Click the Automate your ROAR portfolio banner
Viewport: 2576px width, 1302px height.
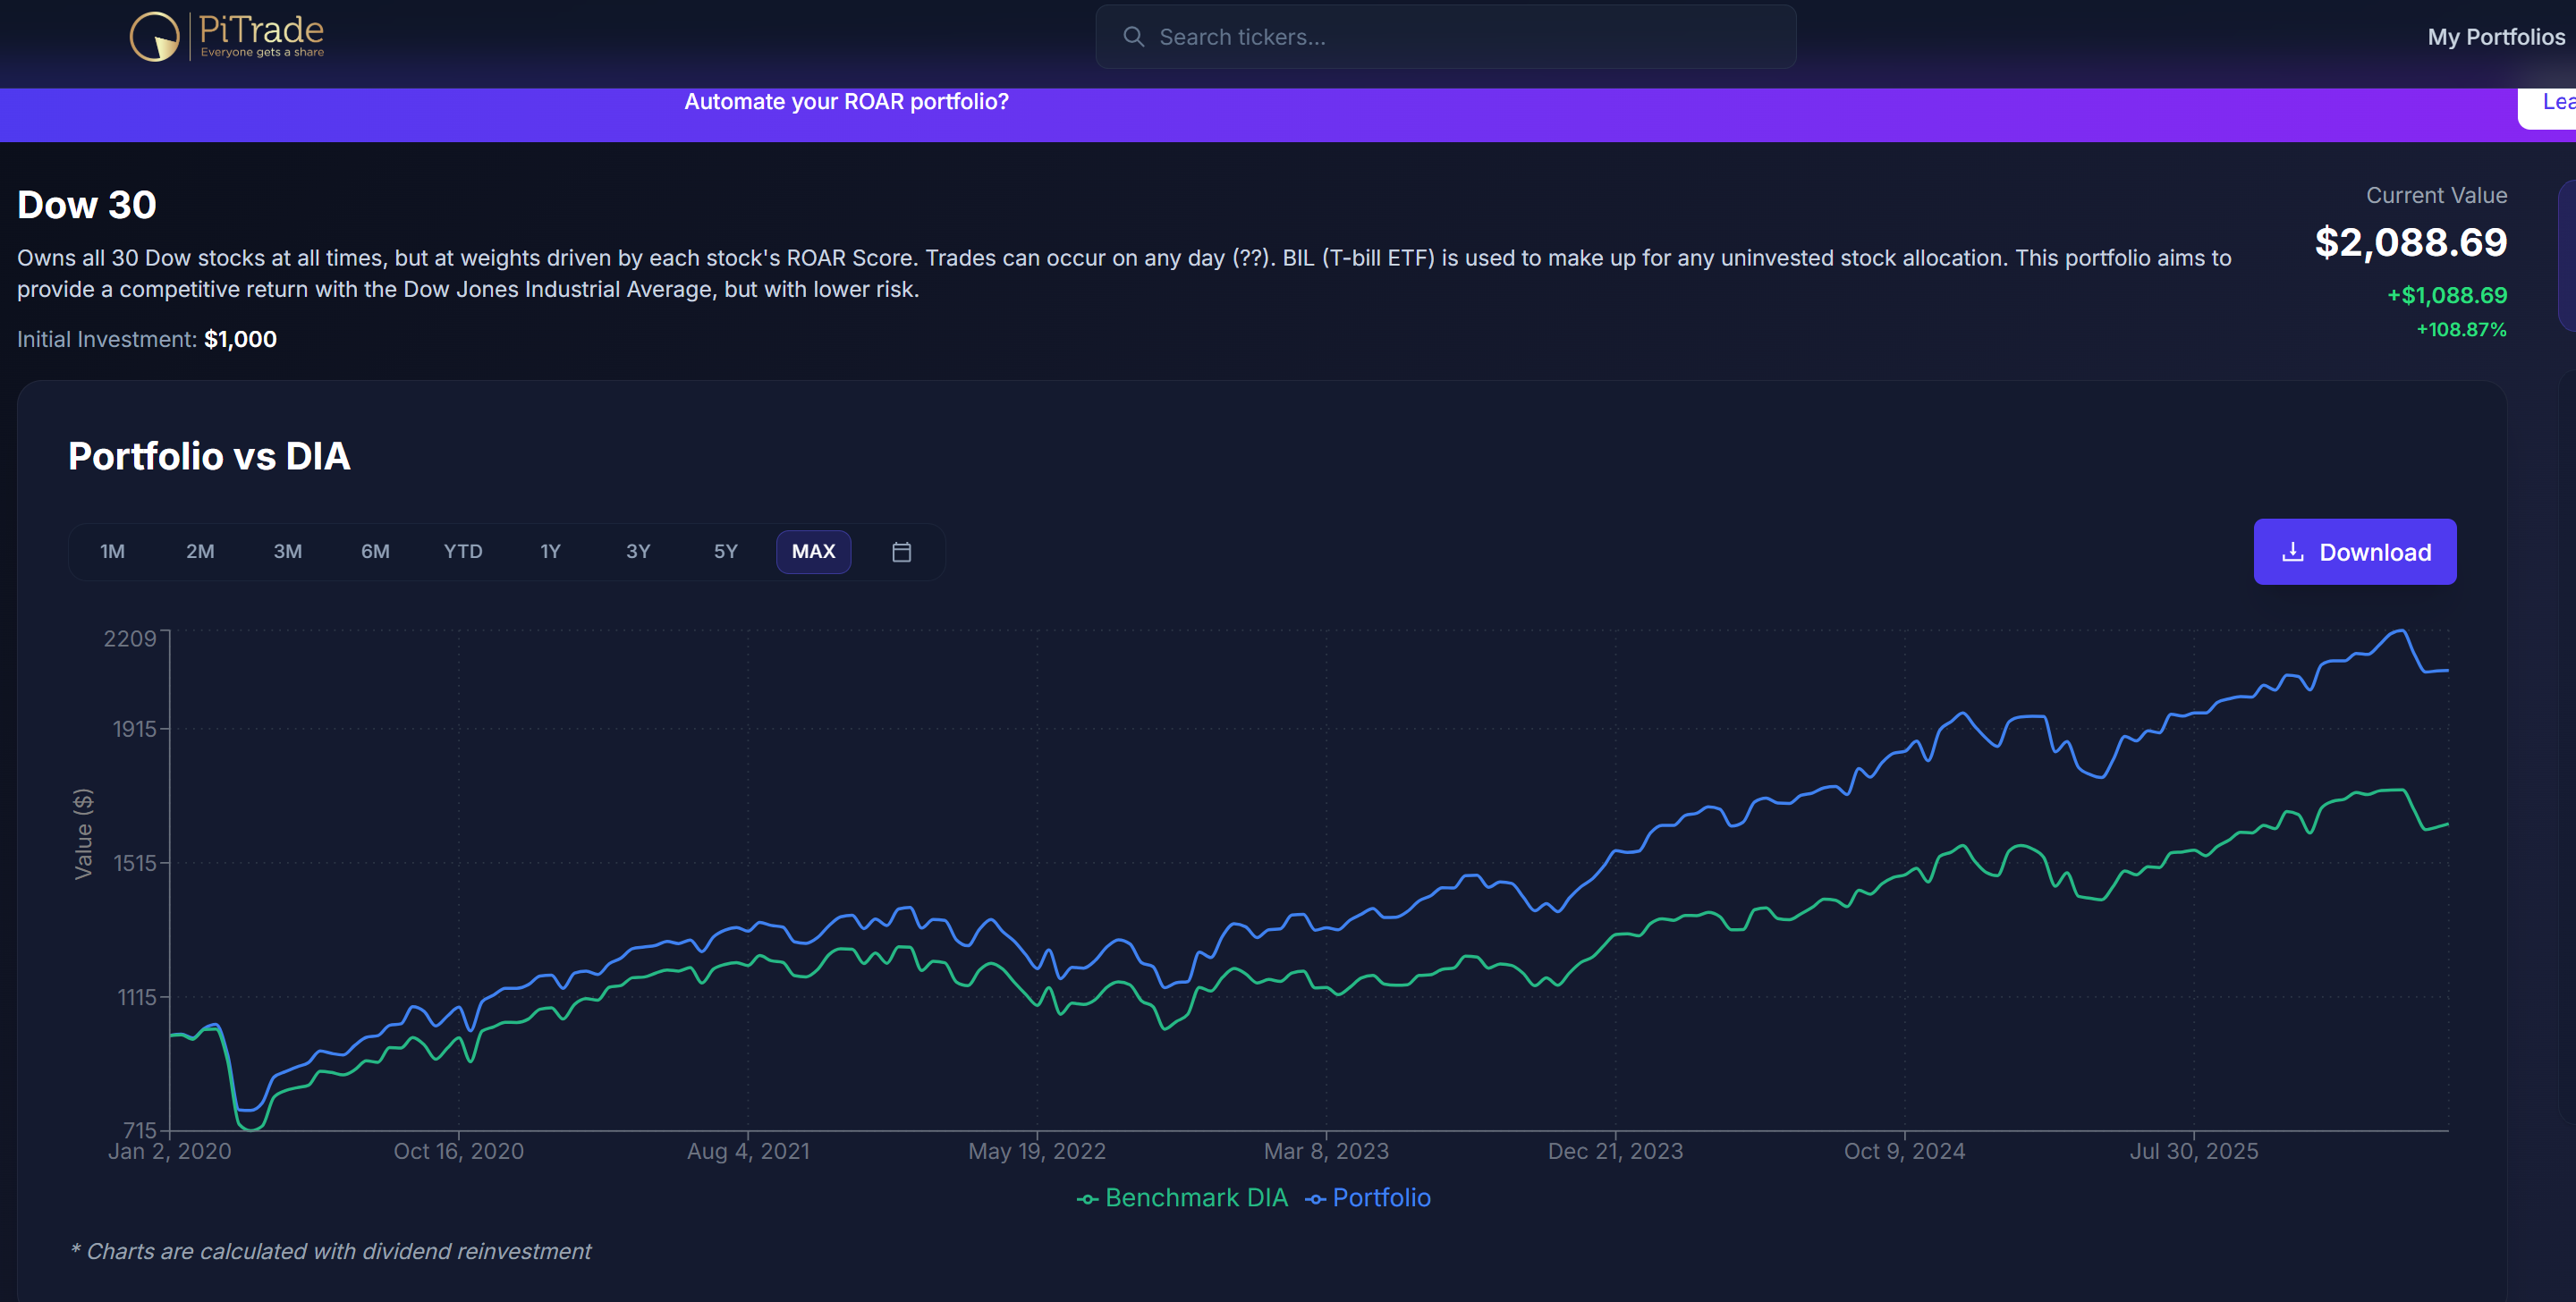846,102
